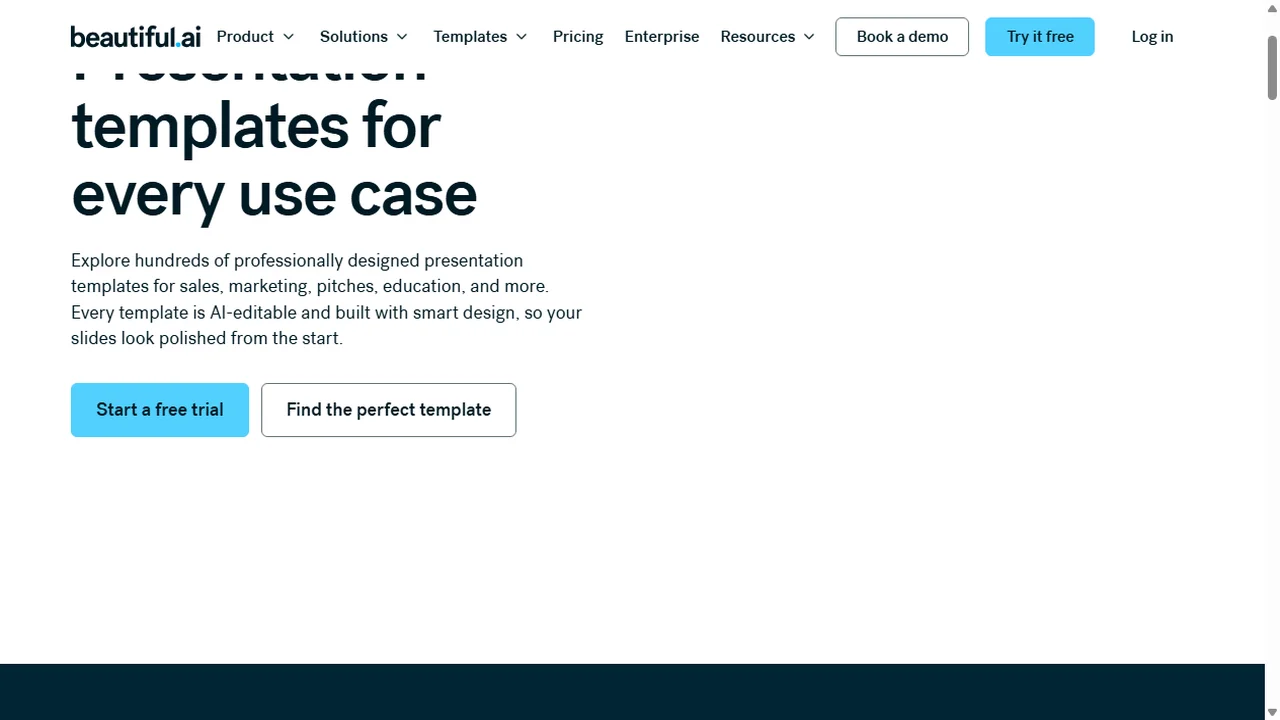The height and width of the screenshot is (720, 1280).
Task: Click the page scrollbar thumb
Action: tap(1272, 67)
